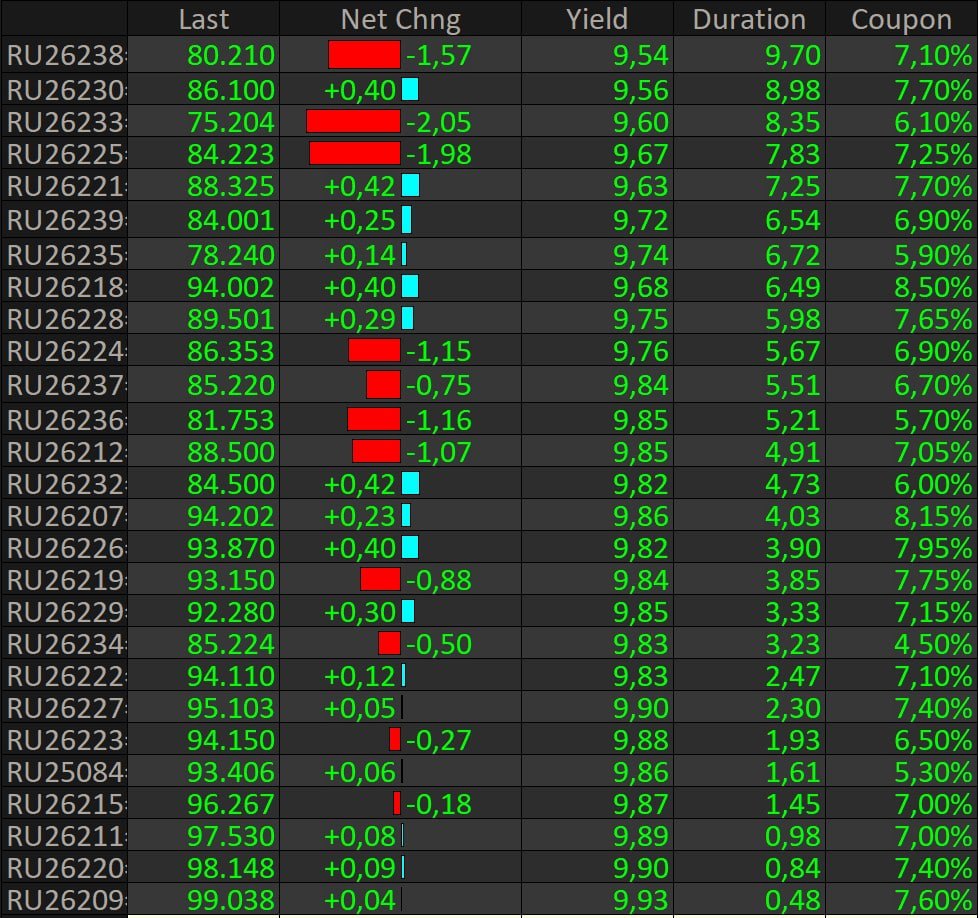Click the coupon value 8,50%
978x918 pixels.
(933, 287)
